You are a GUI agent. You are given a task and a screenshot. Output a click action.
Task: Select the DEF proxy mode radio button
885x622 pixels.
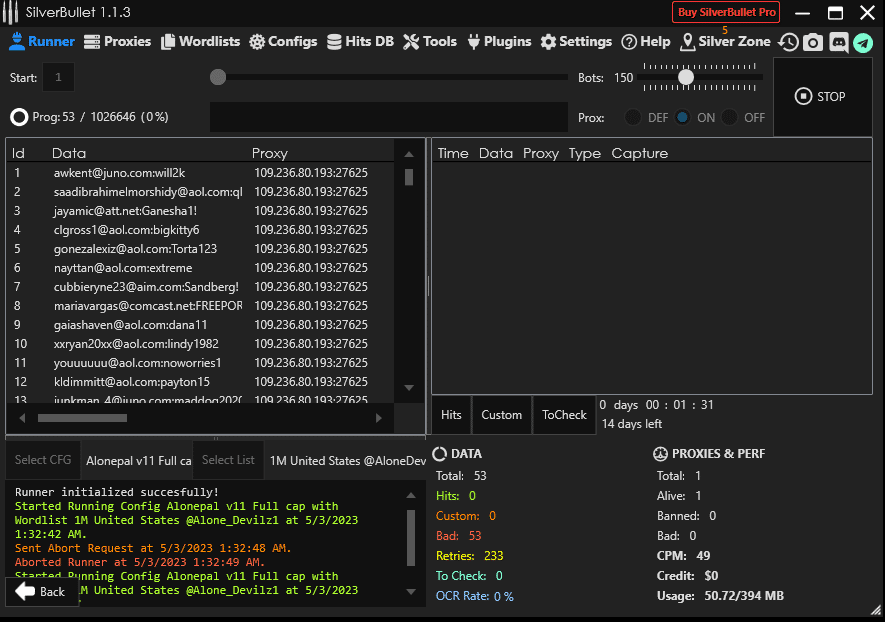634,117
